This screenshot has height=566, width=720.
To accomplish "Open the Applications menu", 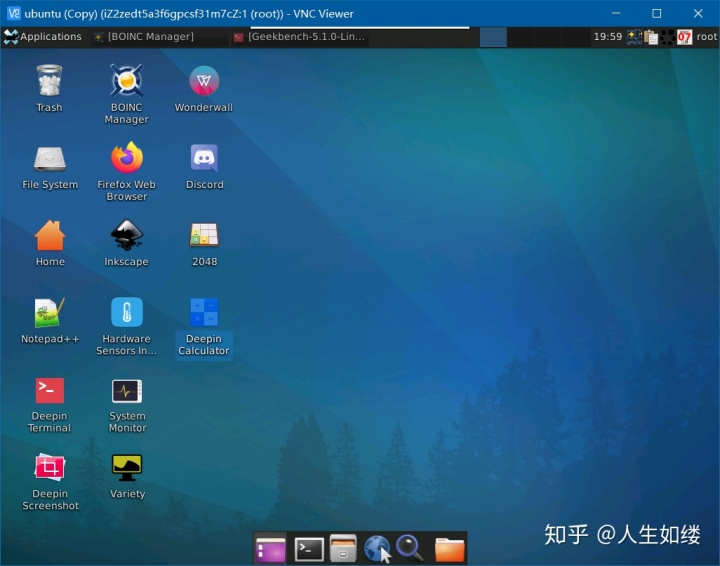I will [42, 37].
